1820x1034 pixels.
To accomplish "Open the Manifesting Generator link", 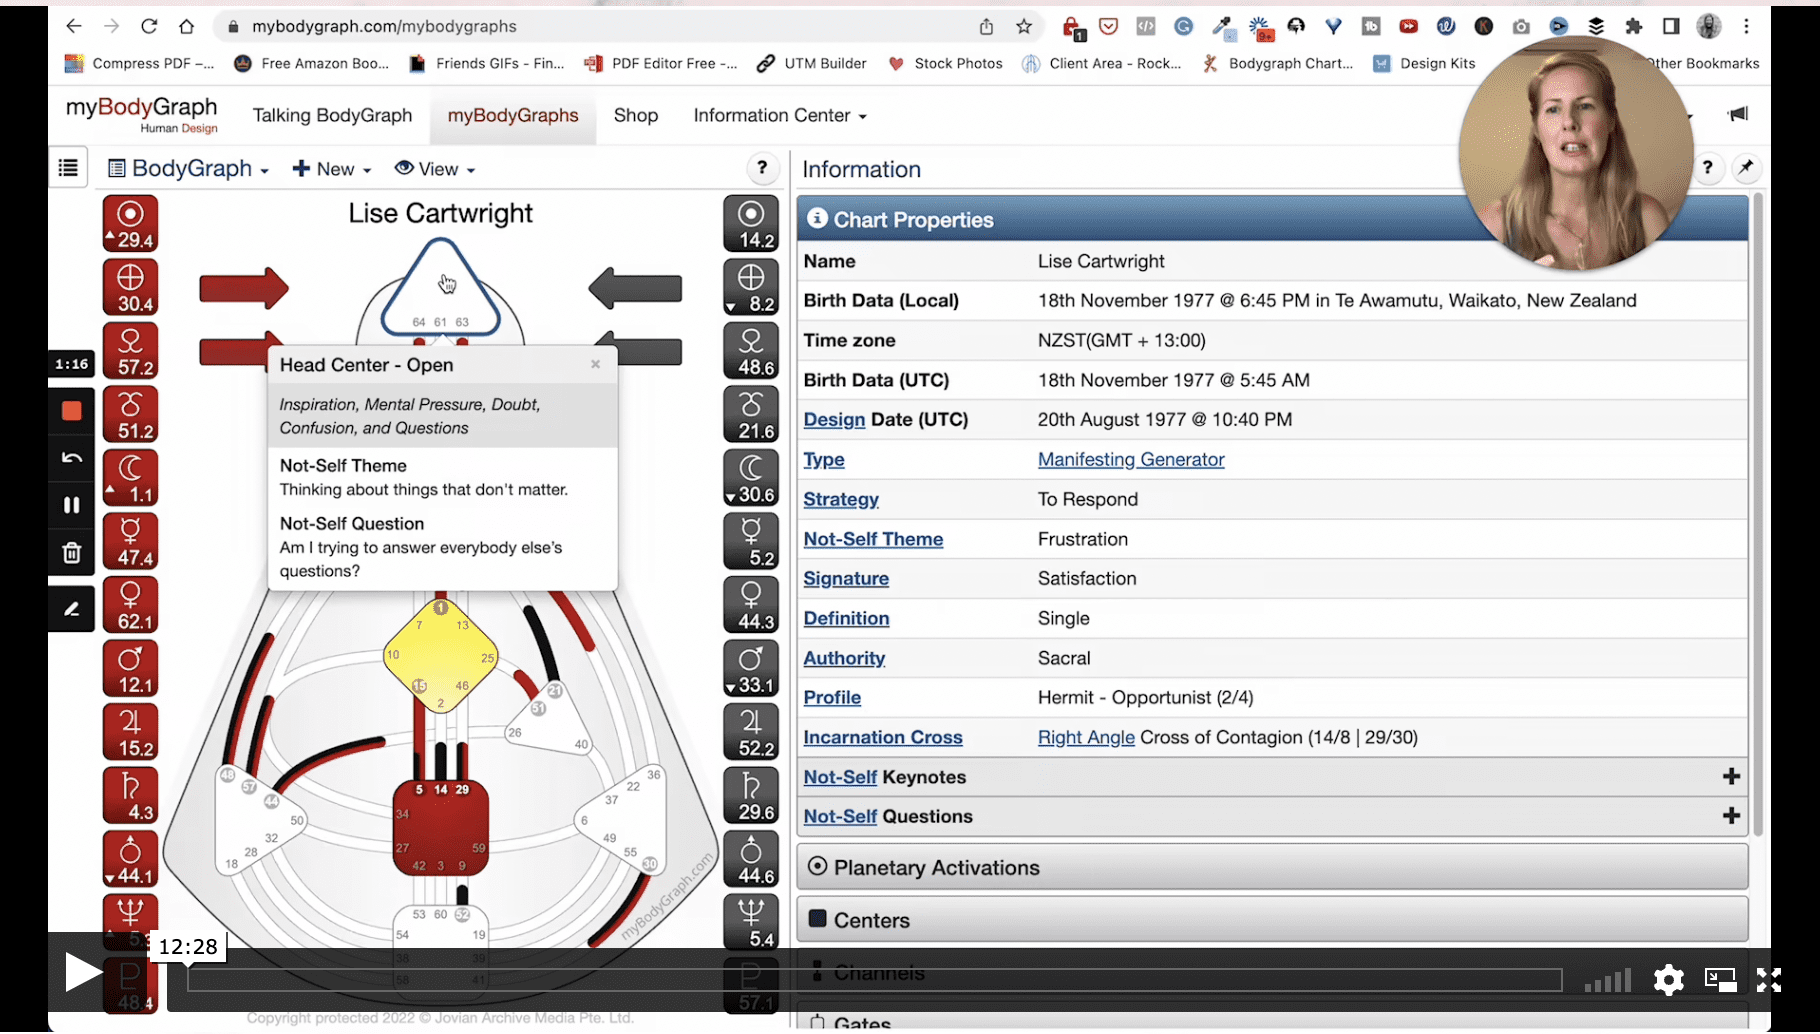I will tap(1130, 460).
